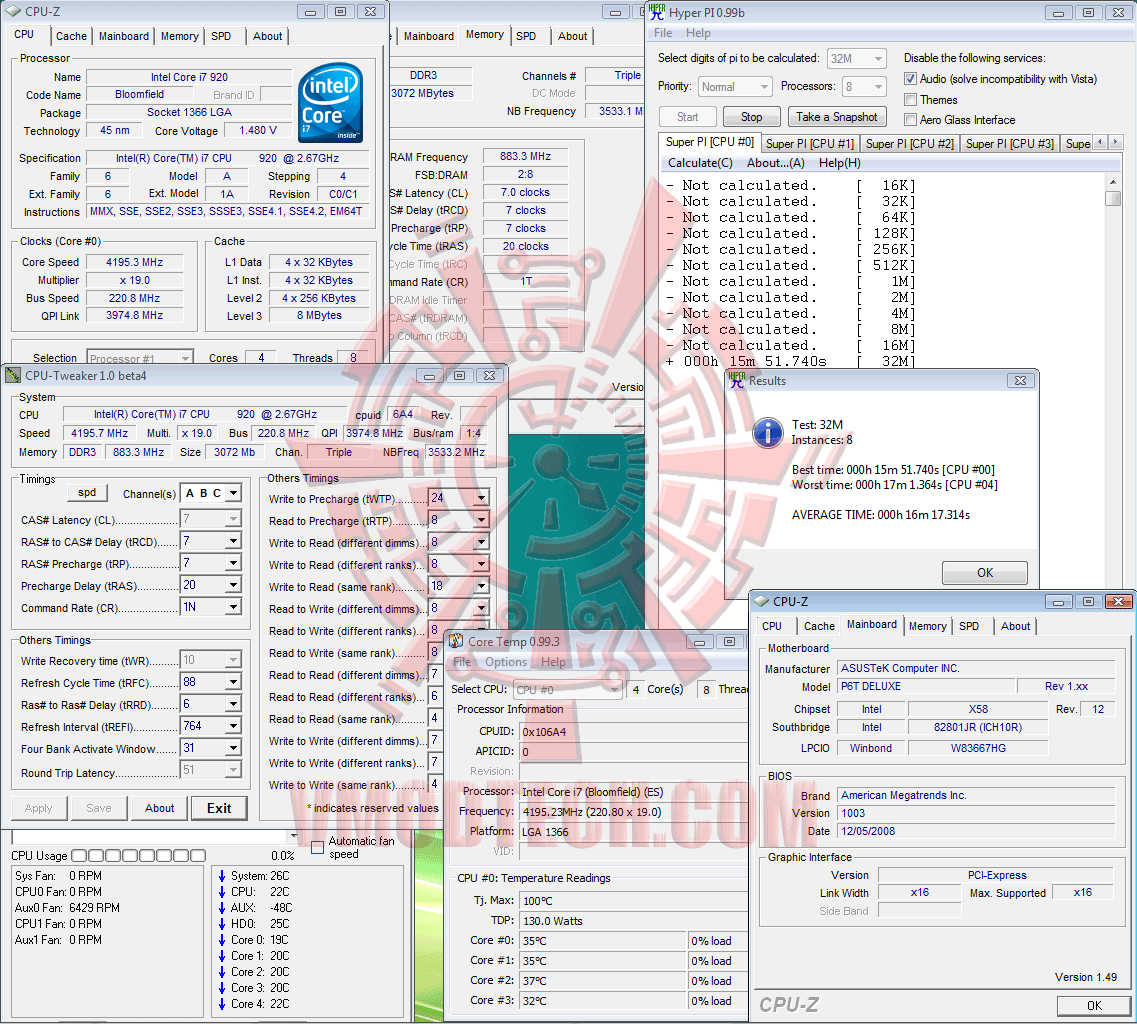
Task: Expand Write to Precharge (tWTP) dropdown
Action: (481, 497)
